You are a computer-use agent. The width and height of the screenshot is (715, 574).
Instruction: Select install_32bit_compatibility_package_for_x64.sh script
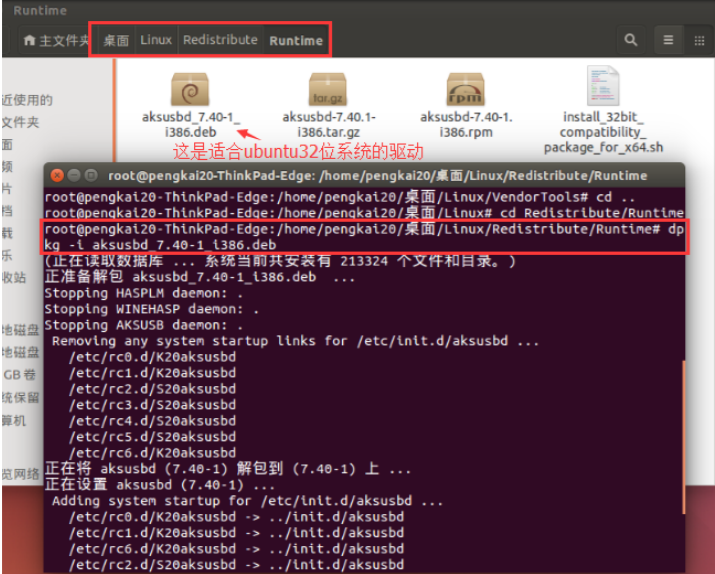[x=603, y=109]
